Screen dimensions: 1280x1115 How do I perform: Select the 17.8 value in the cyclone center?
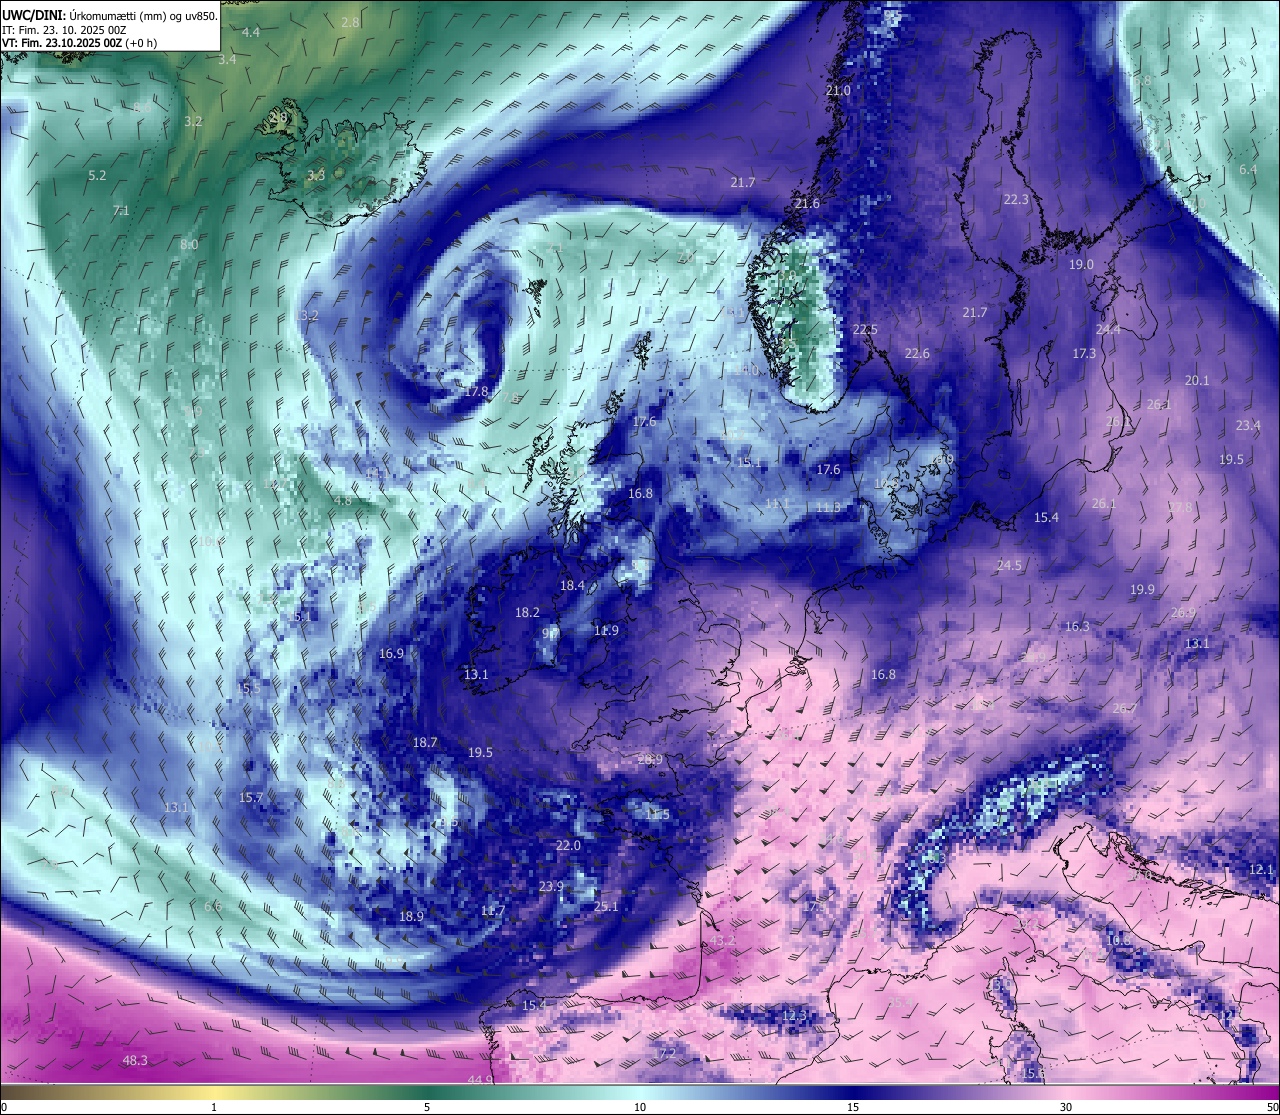tap(476, 392)
